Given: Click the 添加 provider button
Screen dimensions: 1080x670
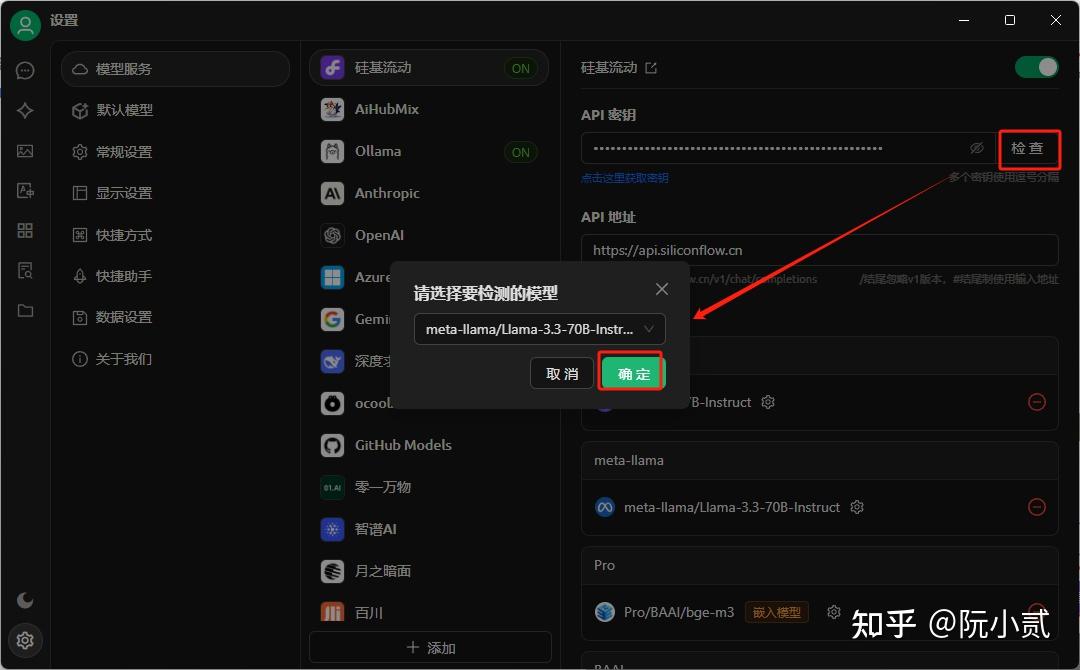Looking at the screenshot, I should (x=430, y=647).
